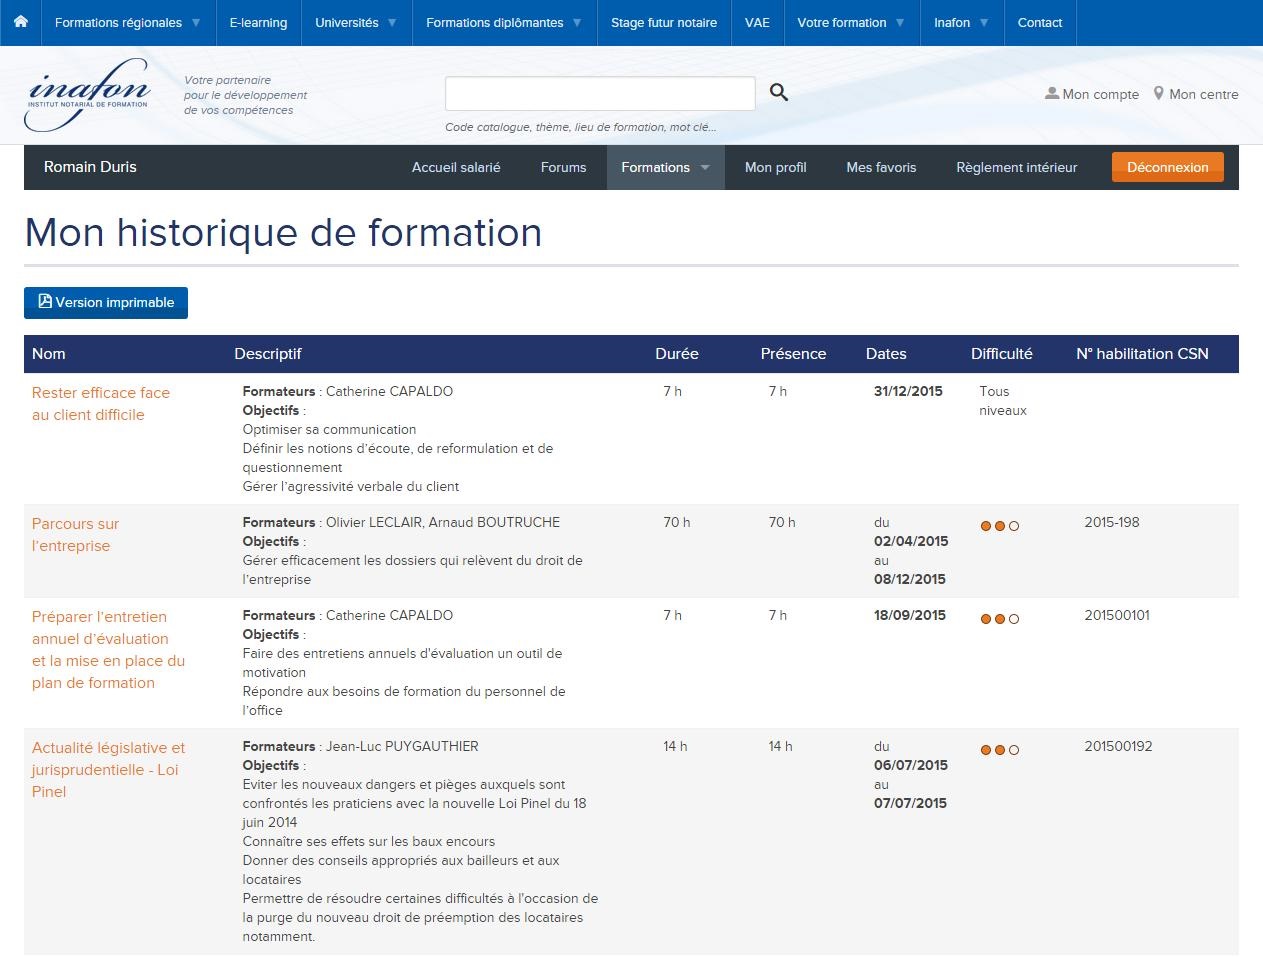Open the Universités dropdown menu
The image size is (1263, 957).
click(x=349, y=22)
